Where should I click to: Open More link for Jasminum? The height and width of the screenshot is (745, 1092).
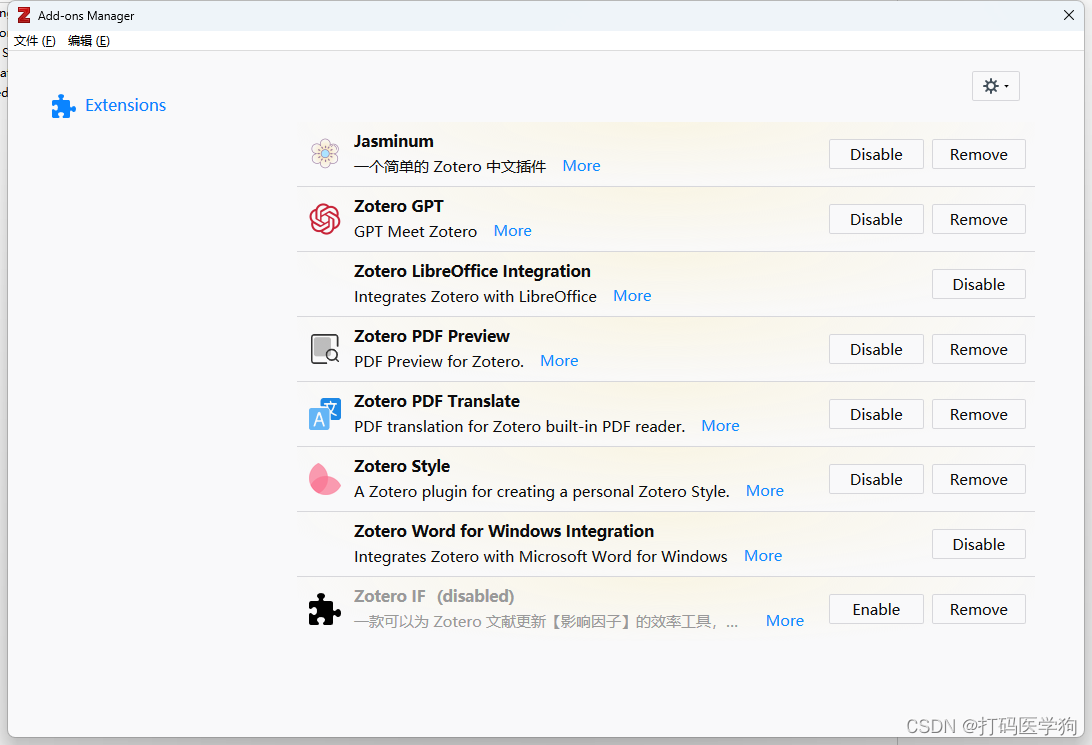coord(581,166)
